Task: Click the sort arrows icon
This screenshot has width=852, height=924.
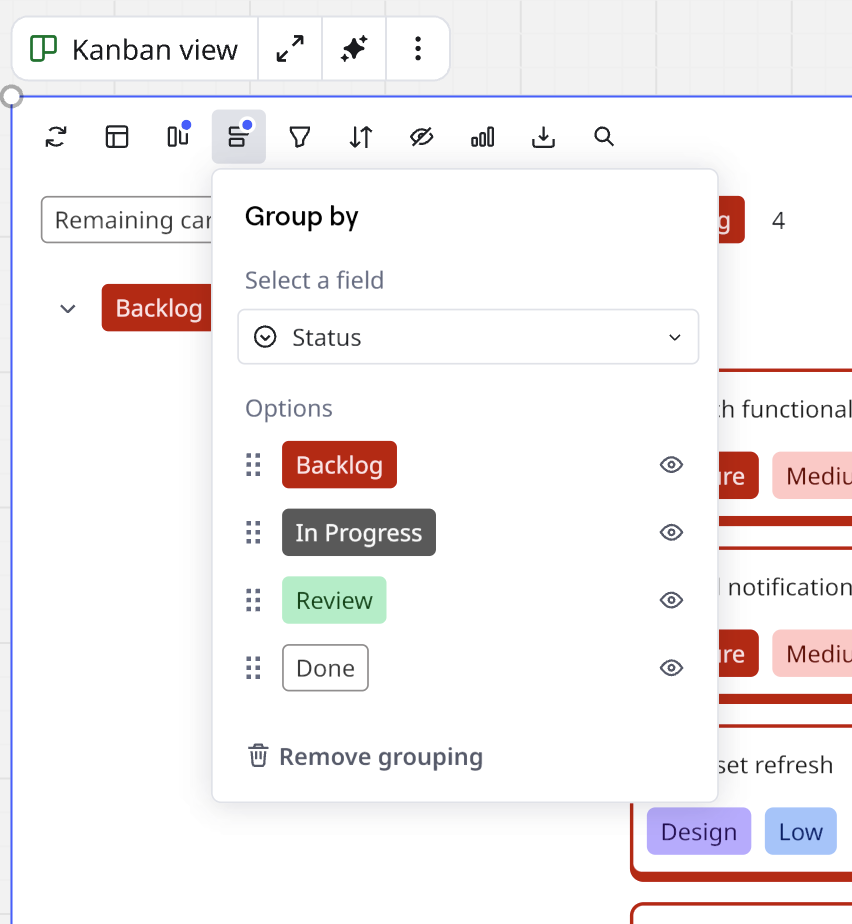Action: (x=361, y=137)
